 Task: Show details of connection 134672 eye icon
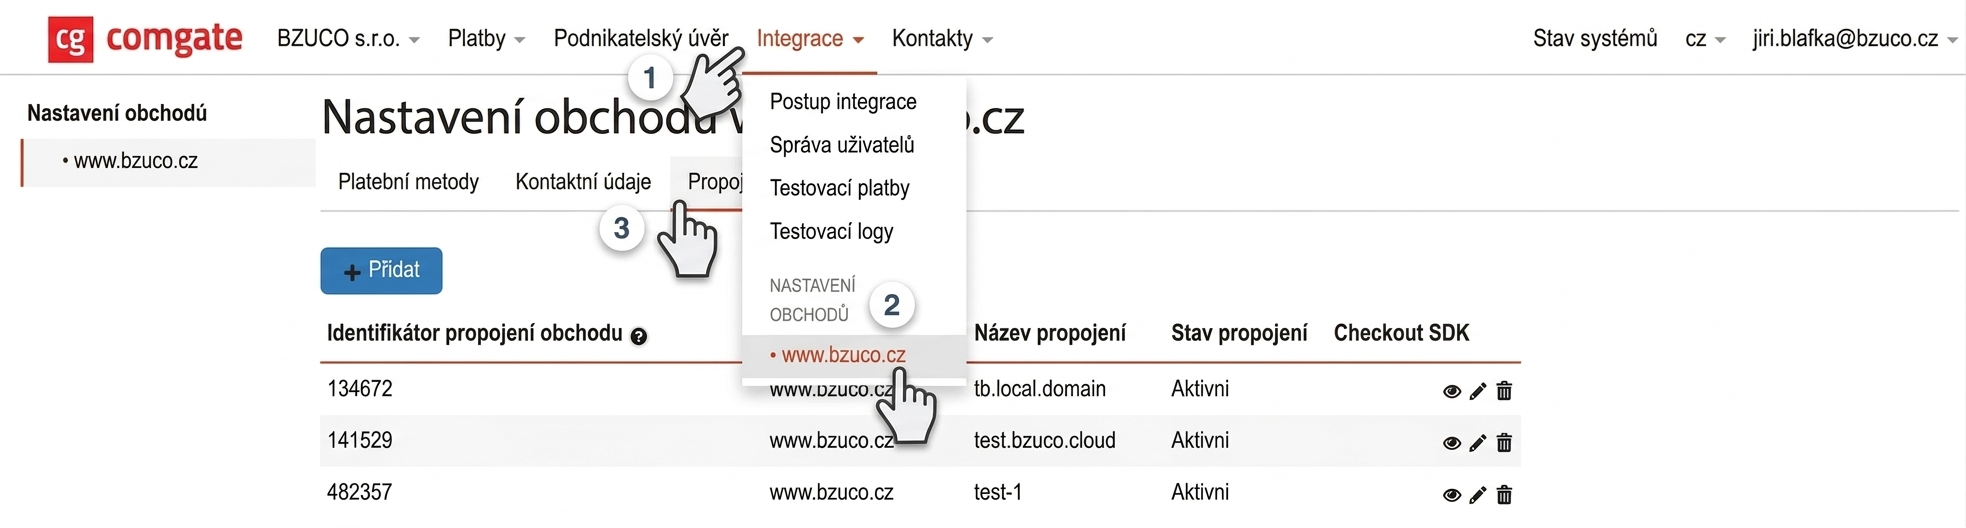[x=1452, y=391]
